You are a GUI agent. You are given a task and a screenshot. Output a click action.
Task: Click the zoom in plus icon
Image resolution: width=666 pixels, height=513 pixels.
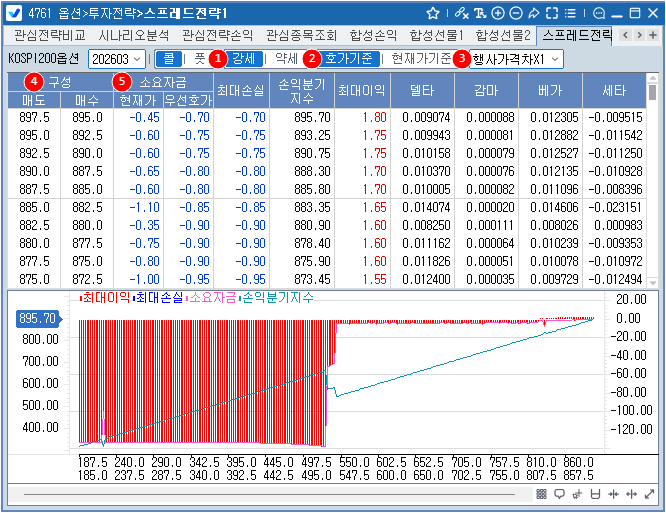pyautogui.click(x=499, y=13)
